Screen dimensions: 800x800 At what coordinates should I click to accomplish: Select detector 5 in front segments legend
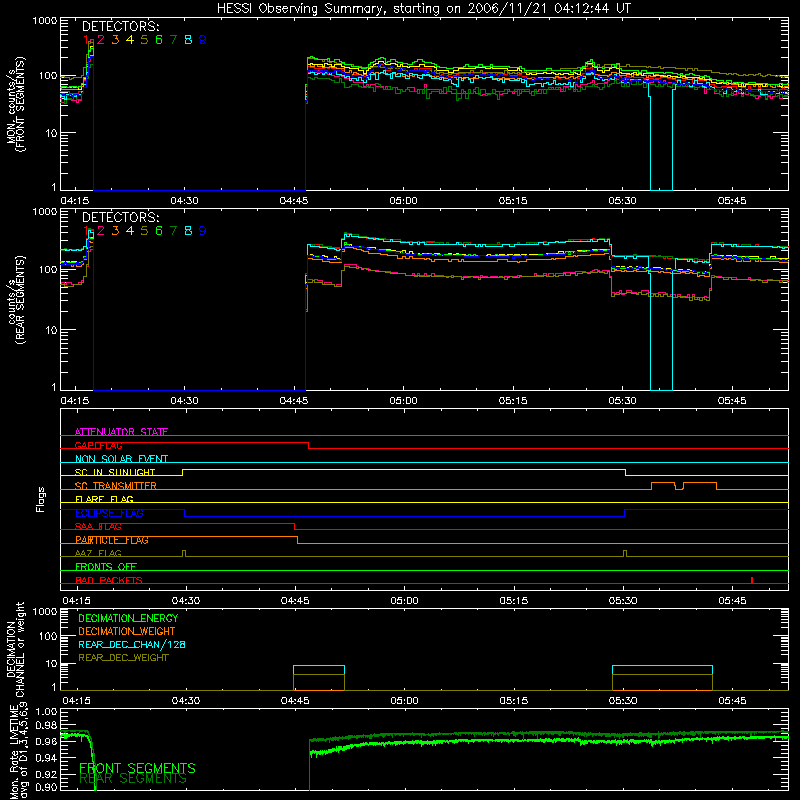[144, 40]
